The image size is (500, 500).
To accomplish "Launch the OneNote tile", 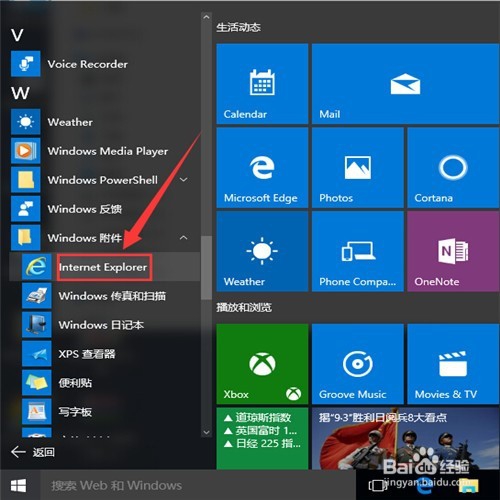I will click(453, 252).
